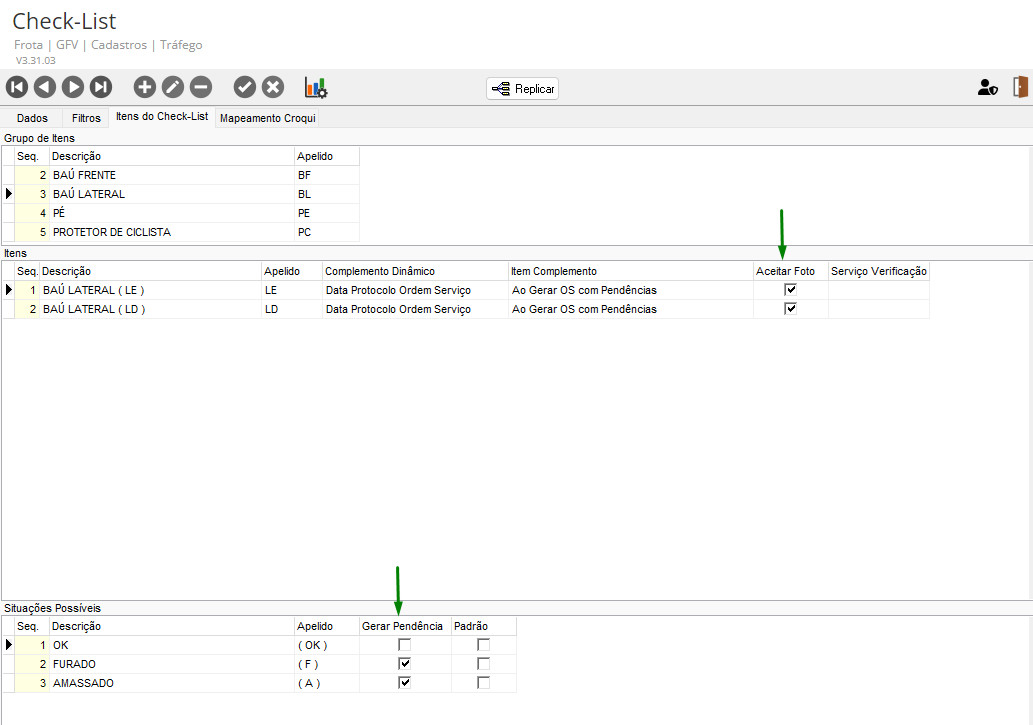The height and width of the screenshot is (725, 1033).
Task: Open the Mapeamento Croqui tab
Action: [267, 118]
